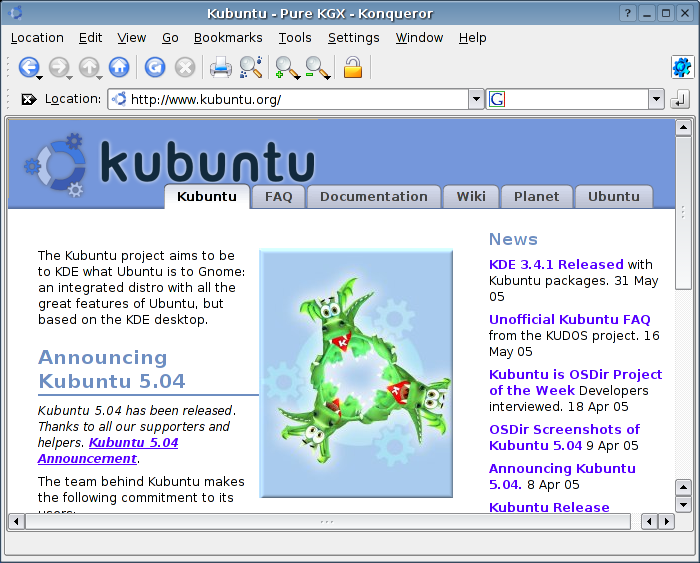This screenshot has height=563, width=700.
Task: Click the window menu icon in the title bar
Action: pyautogui.click(x=16, y=13)
